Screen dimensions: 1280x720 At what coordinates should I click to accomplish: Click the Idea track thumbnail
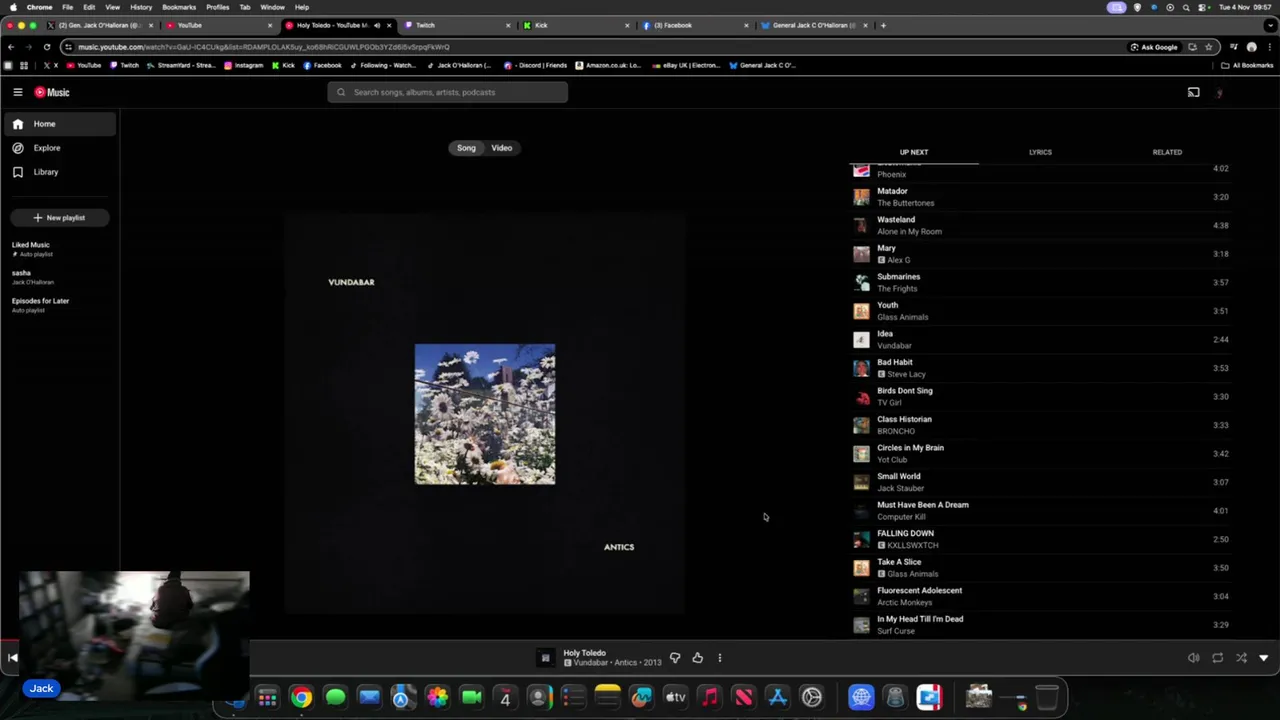(x=861, y=340)
